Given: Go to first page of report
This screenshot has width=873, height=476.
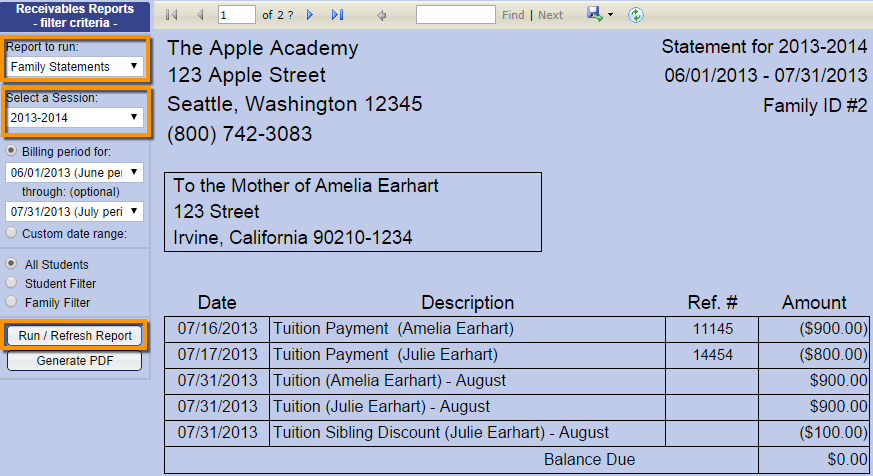Looking at the screenshot, I should 171,15.
